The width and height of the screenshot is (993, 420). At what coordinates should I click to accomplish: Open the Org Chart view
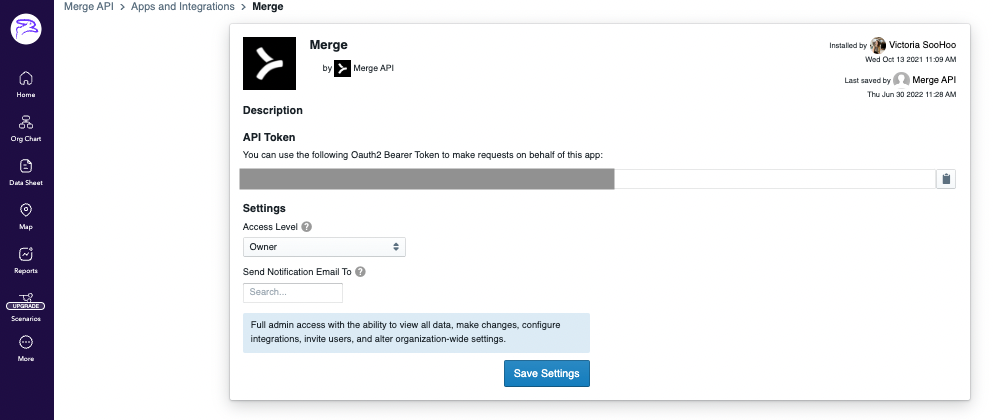(26, 127)
